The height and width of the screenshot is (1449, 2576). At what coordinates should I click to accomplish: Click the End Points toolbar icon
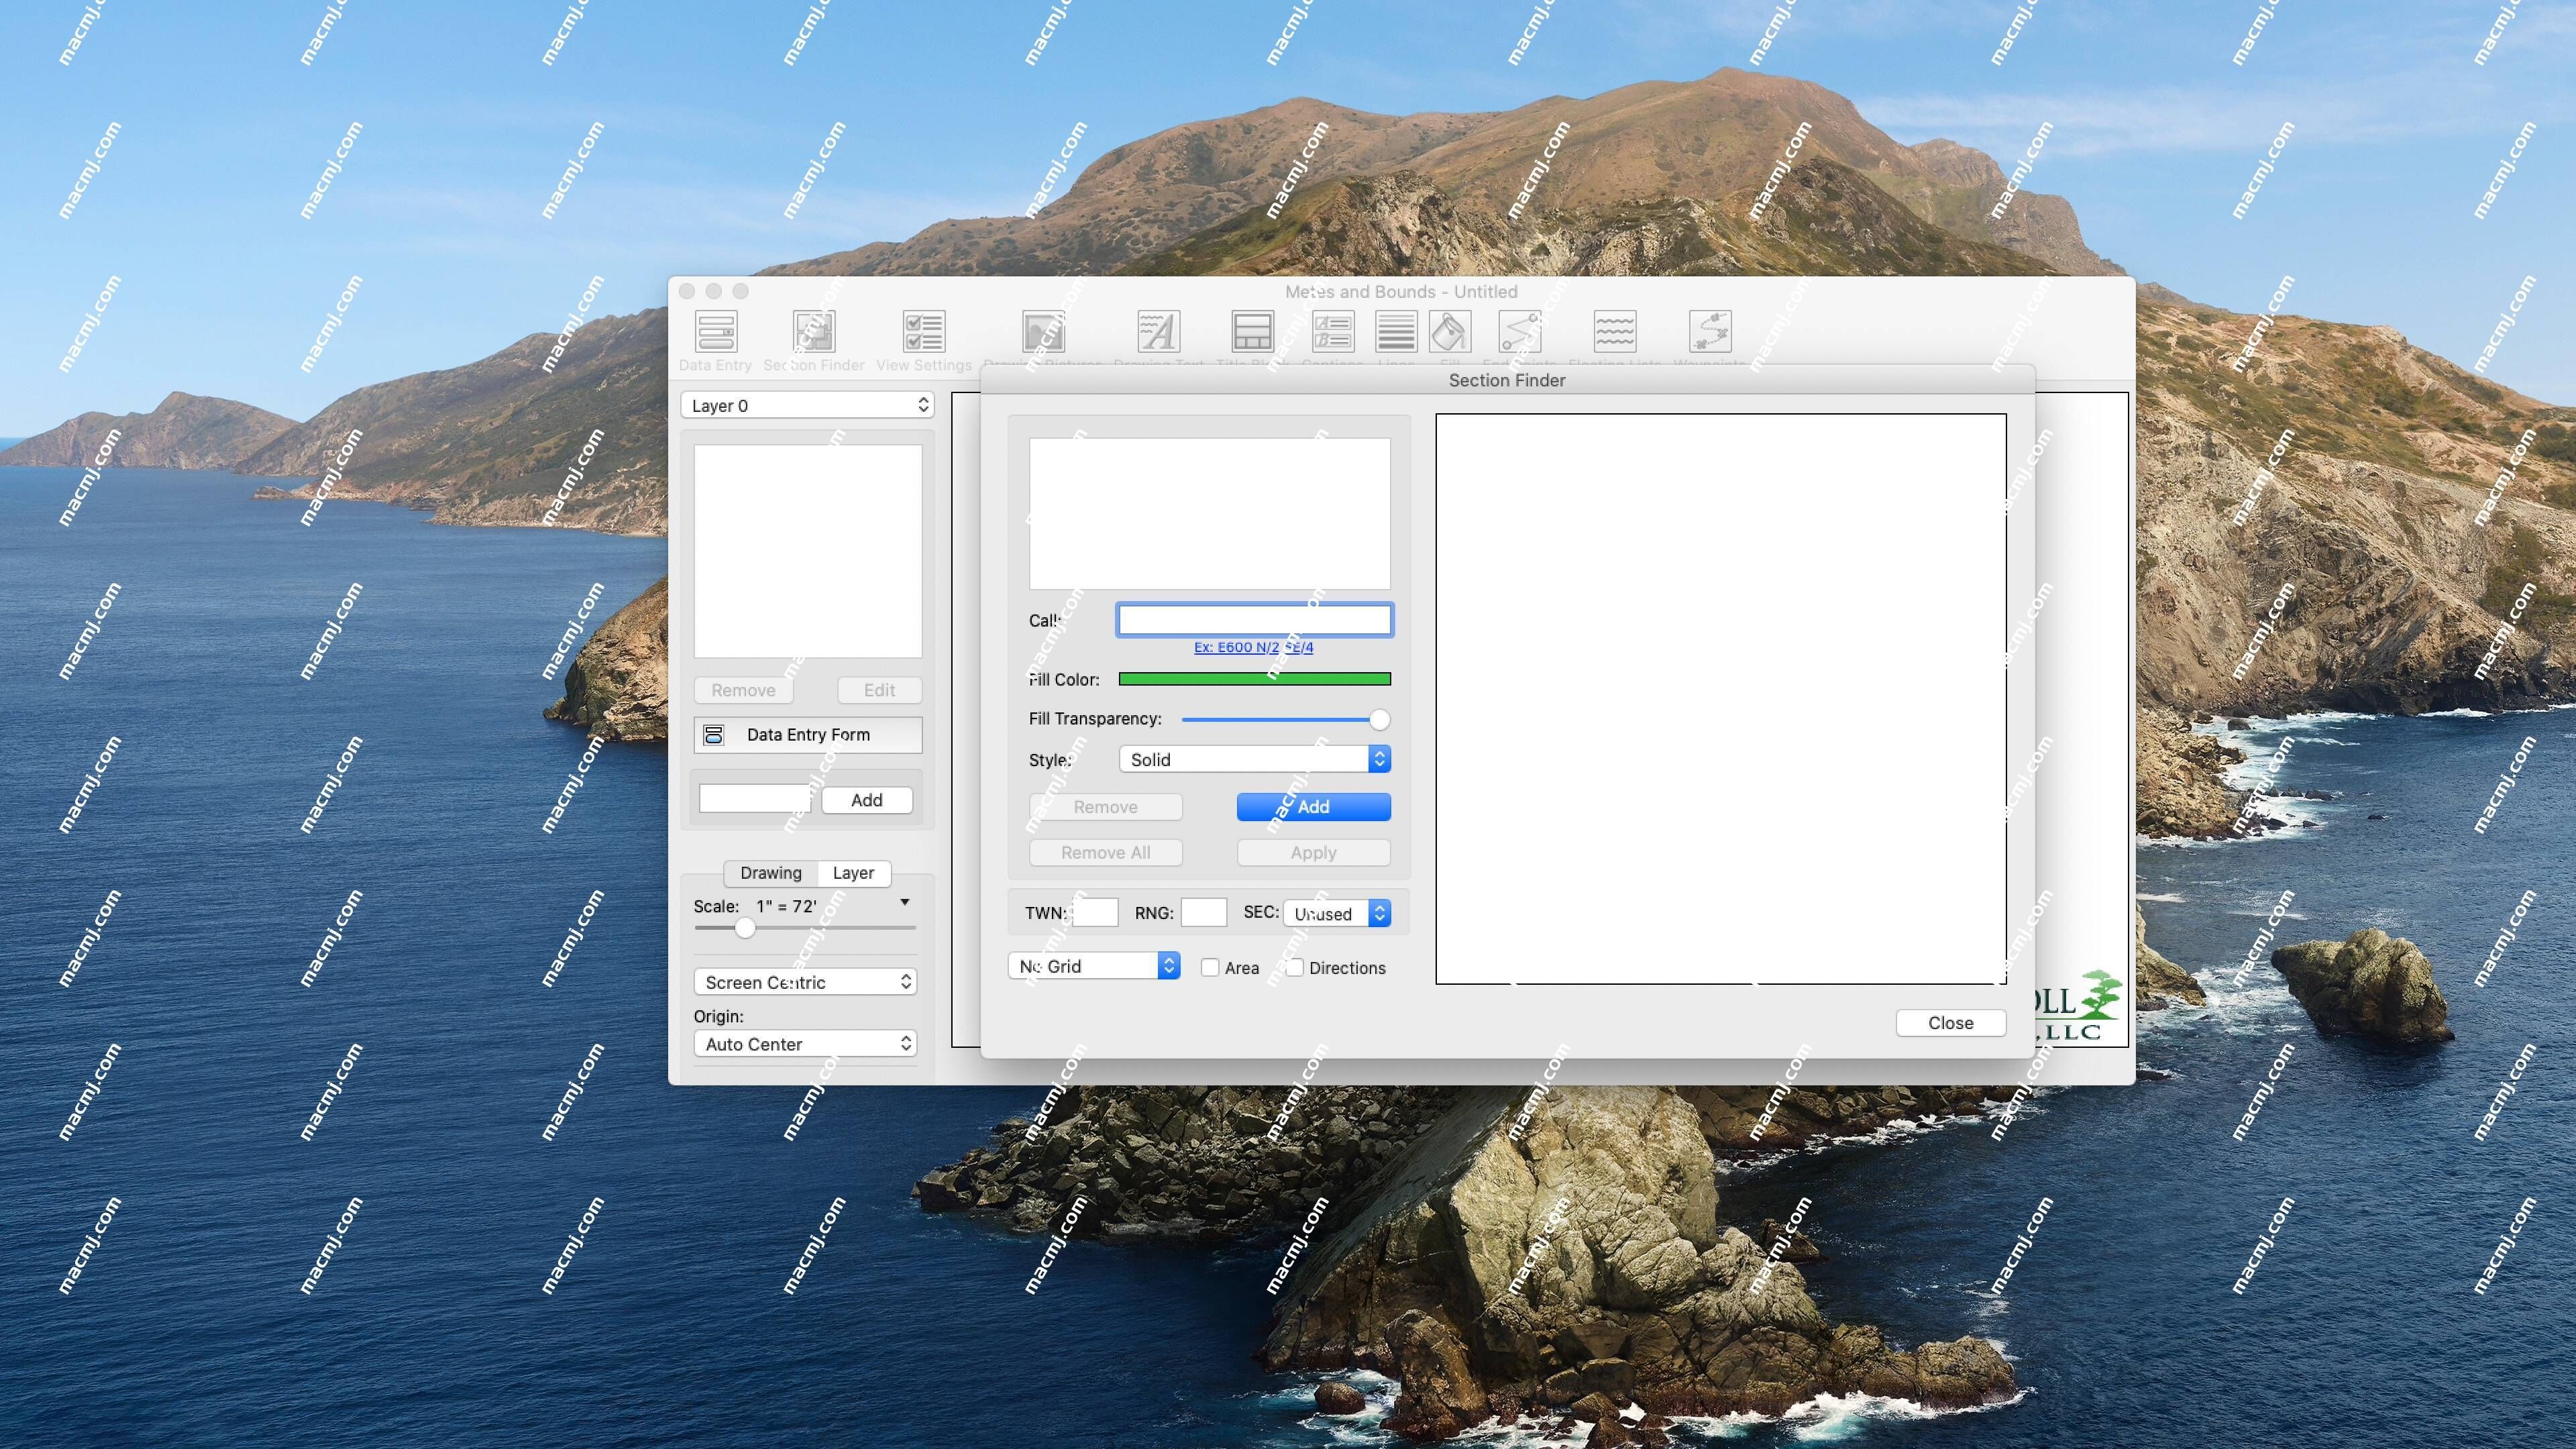1519,332
